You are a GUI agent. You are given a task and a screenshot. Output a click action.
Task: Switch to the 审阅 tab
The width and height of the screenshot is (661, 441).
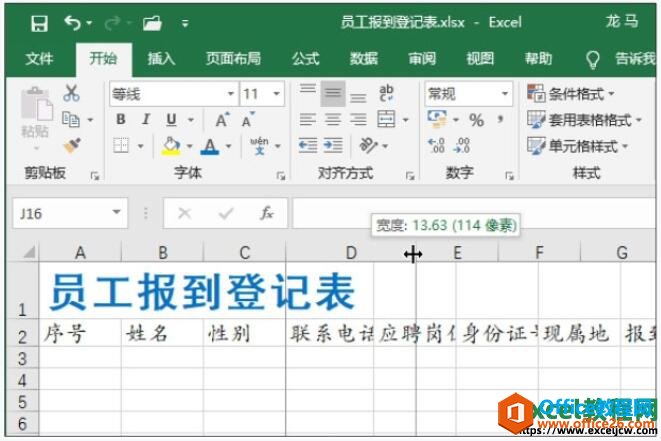[422, 59]
